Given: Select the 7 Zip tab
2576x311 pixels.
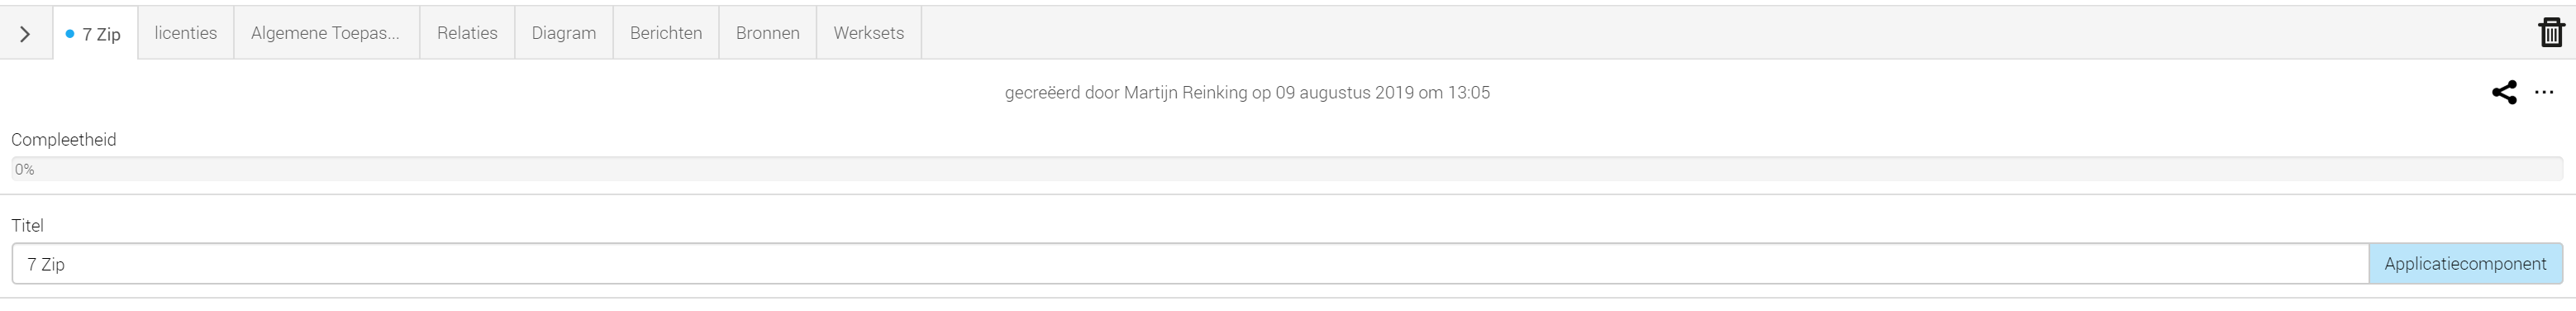Looking at the screenshot, I should point(95,34).
